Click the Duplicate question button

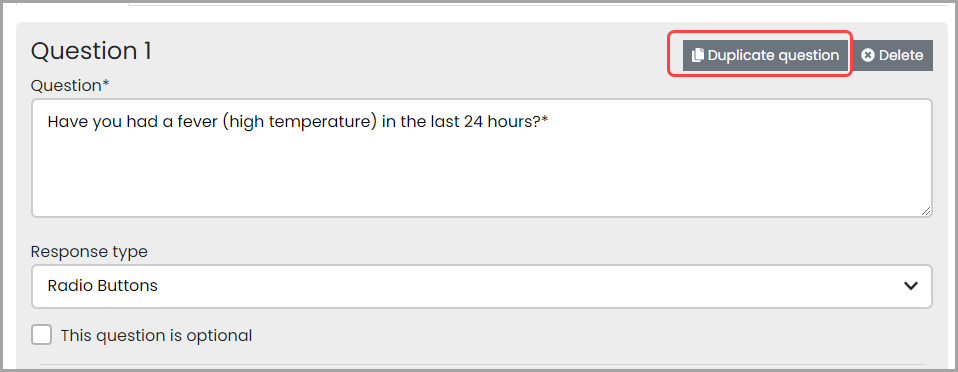pos(765,56)
